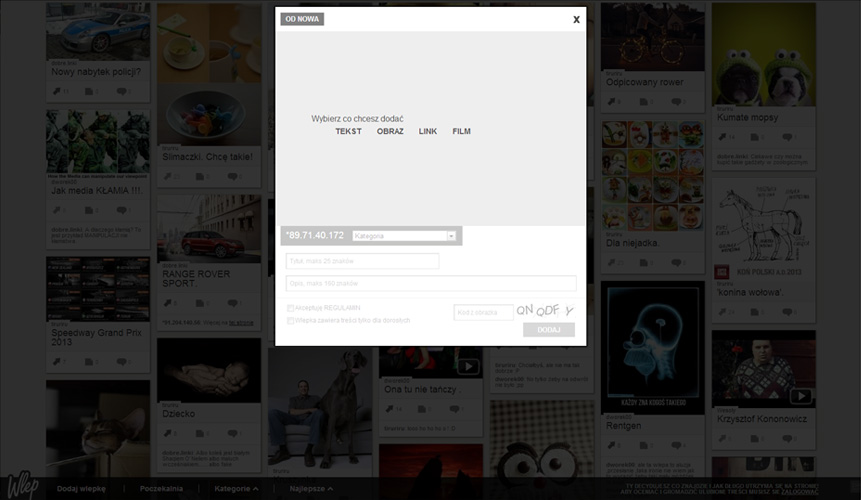Check the adults-only content checkbox

coord(290,321)
